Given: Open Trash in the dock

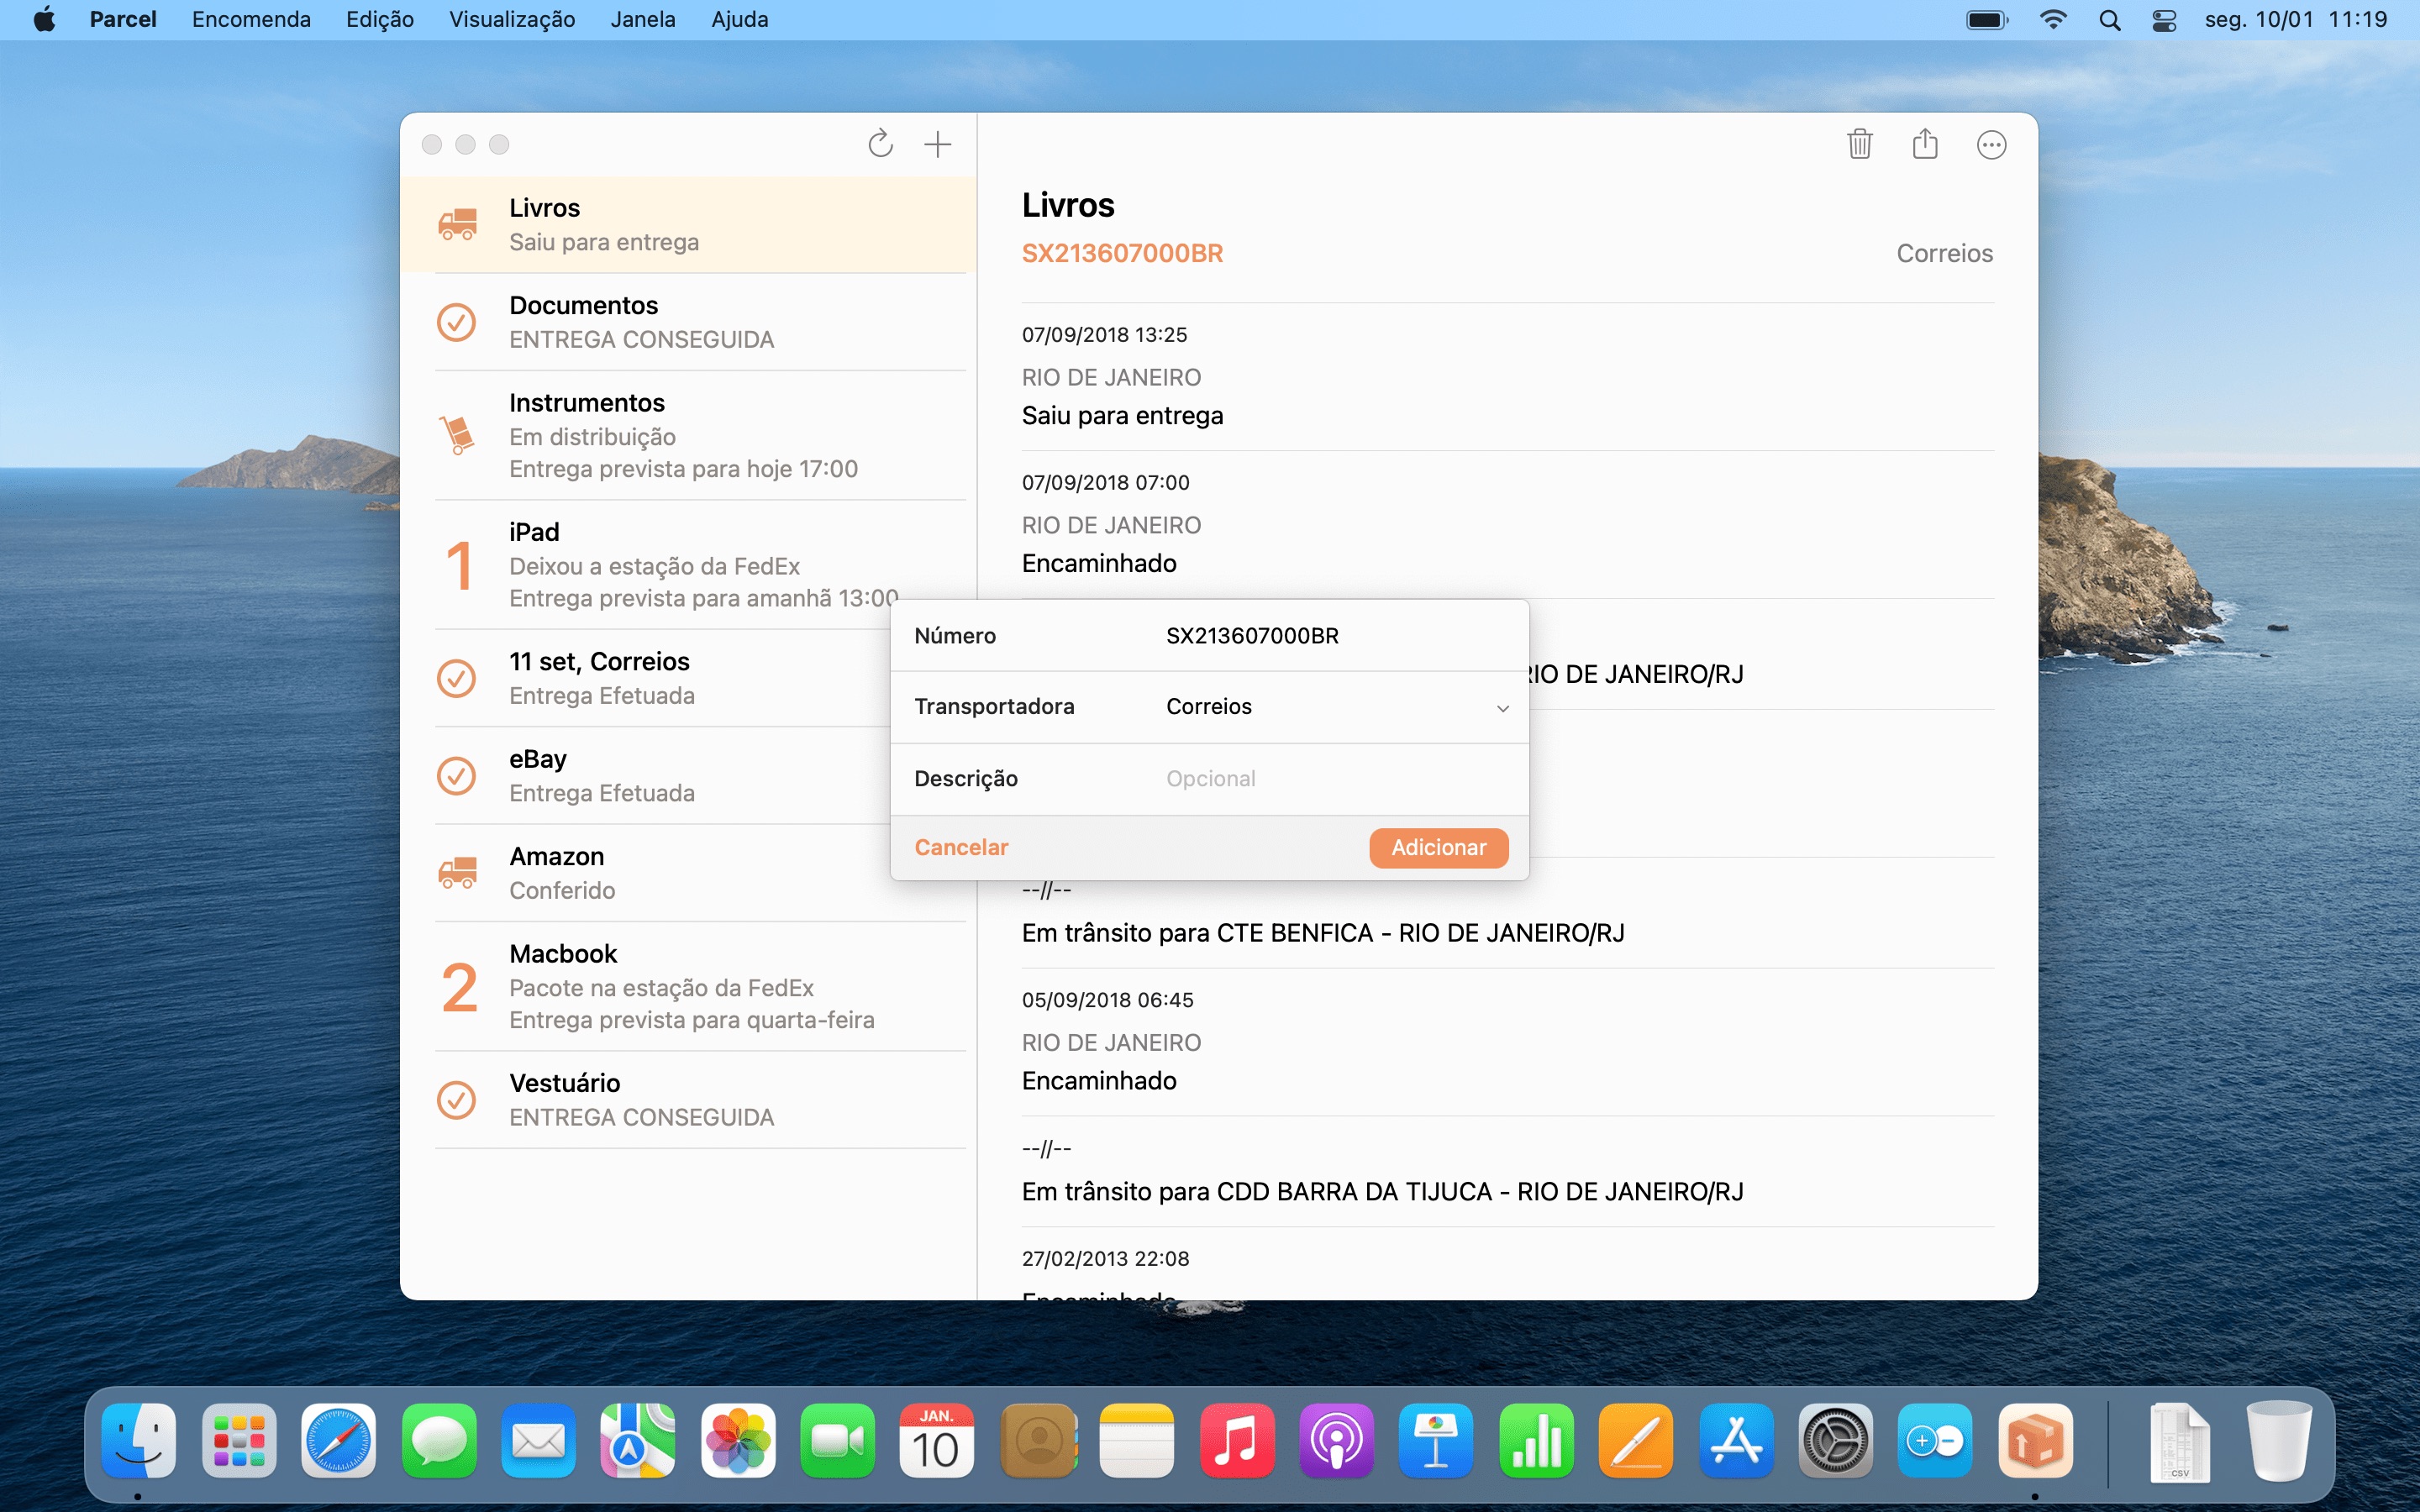Looking at the screenshot, I should pyautogui.click(x=2279, y=1441).
